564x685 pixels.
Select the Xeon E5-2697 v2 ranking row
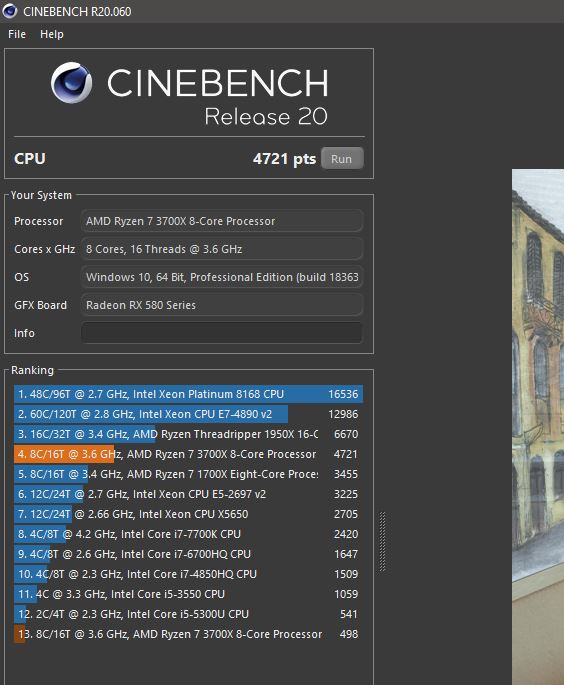coord(188,494)
